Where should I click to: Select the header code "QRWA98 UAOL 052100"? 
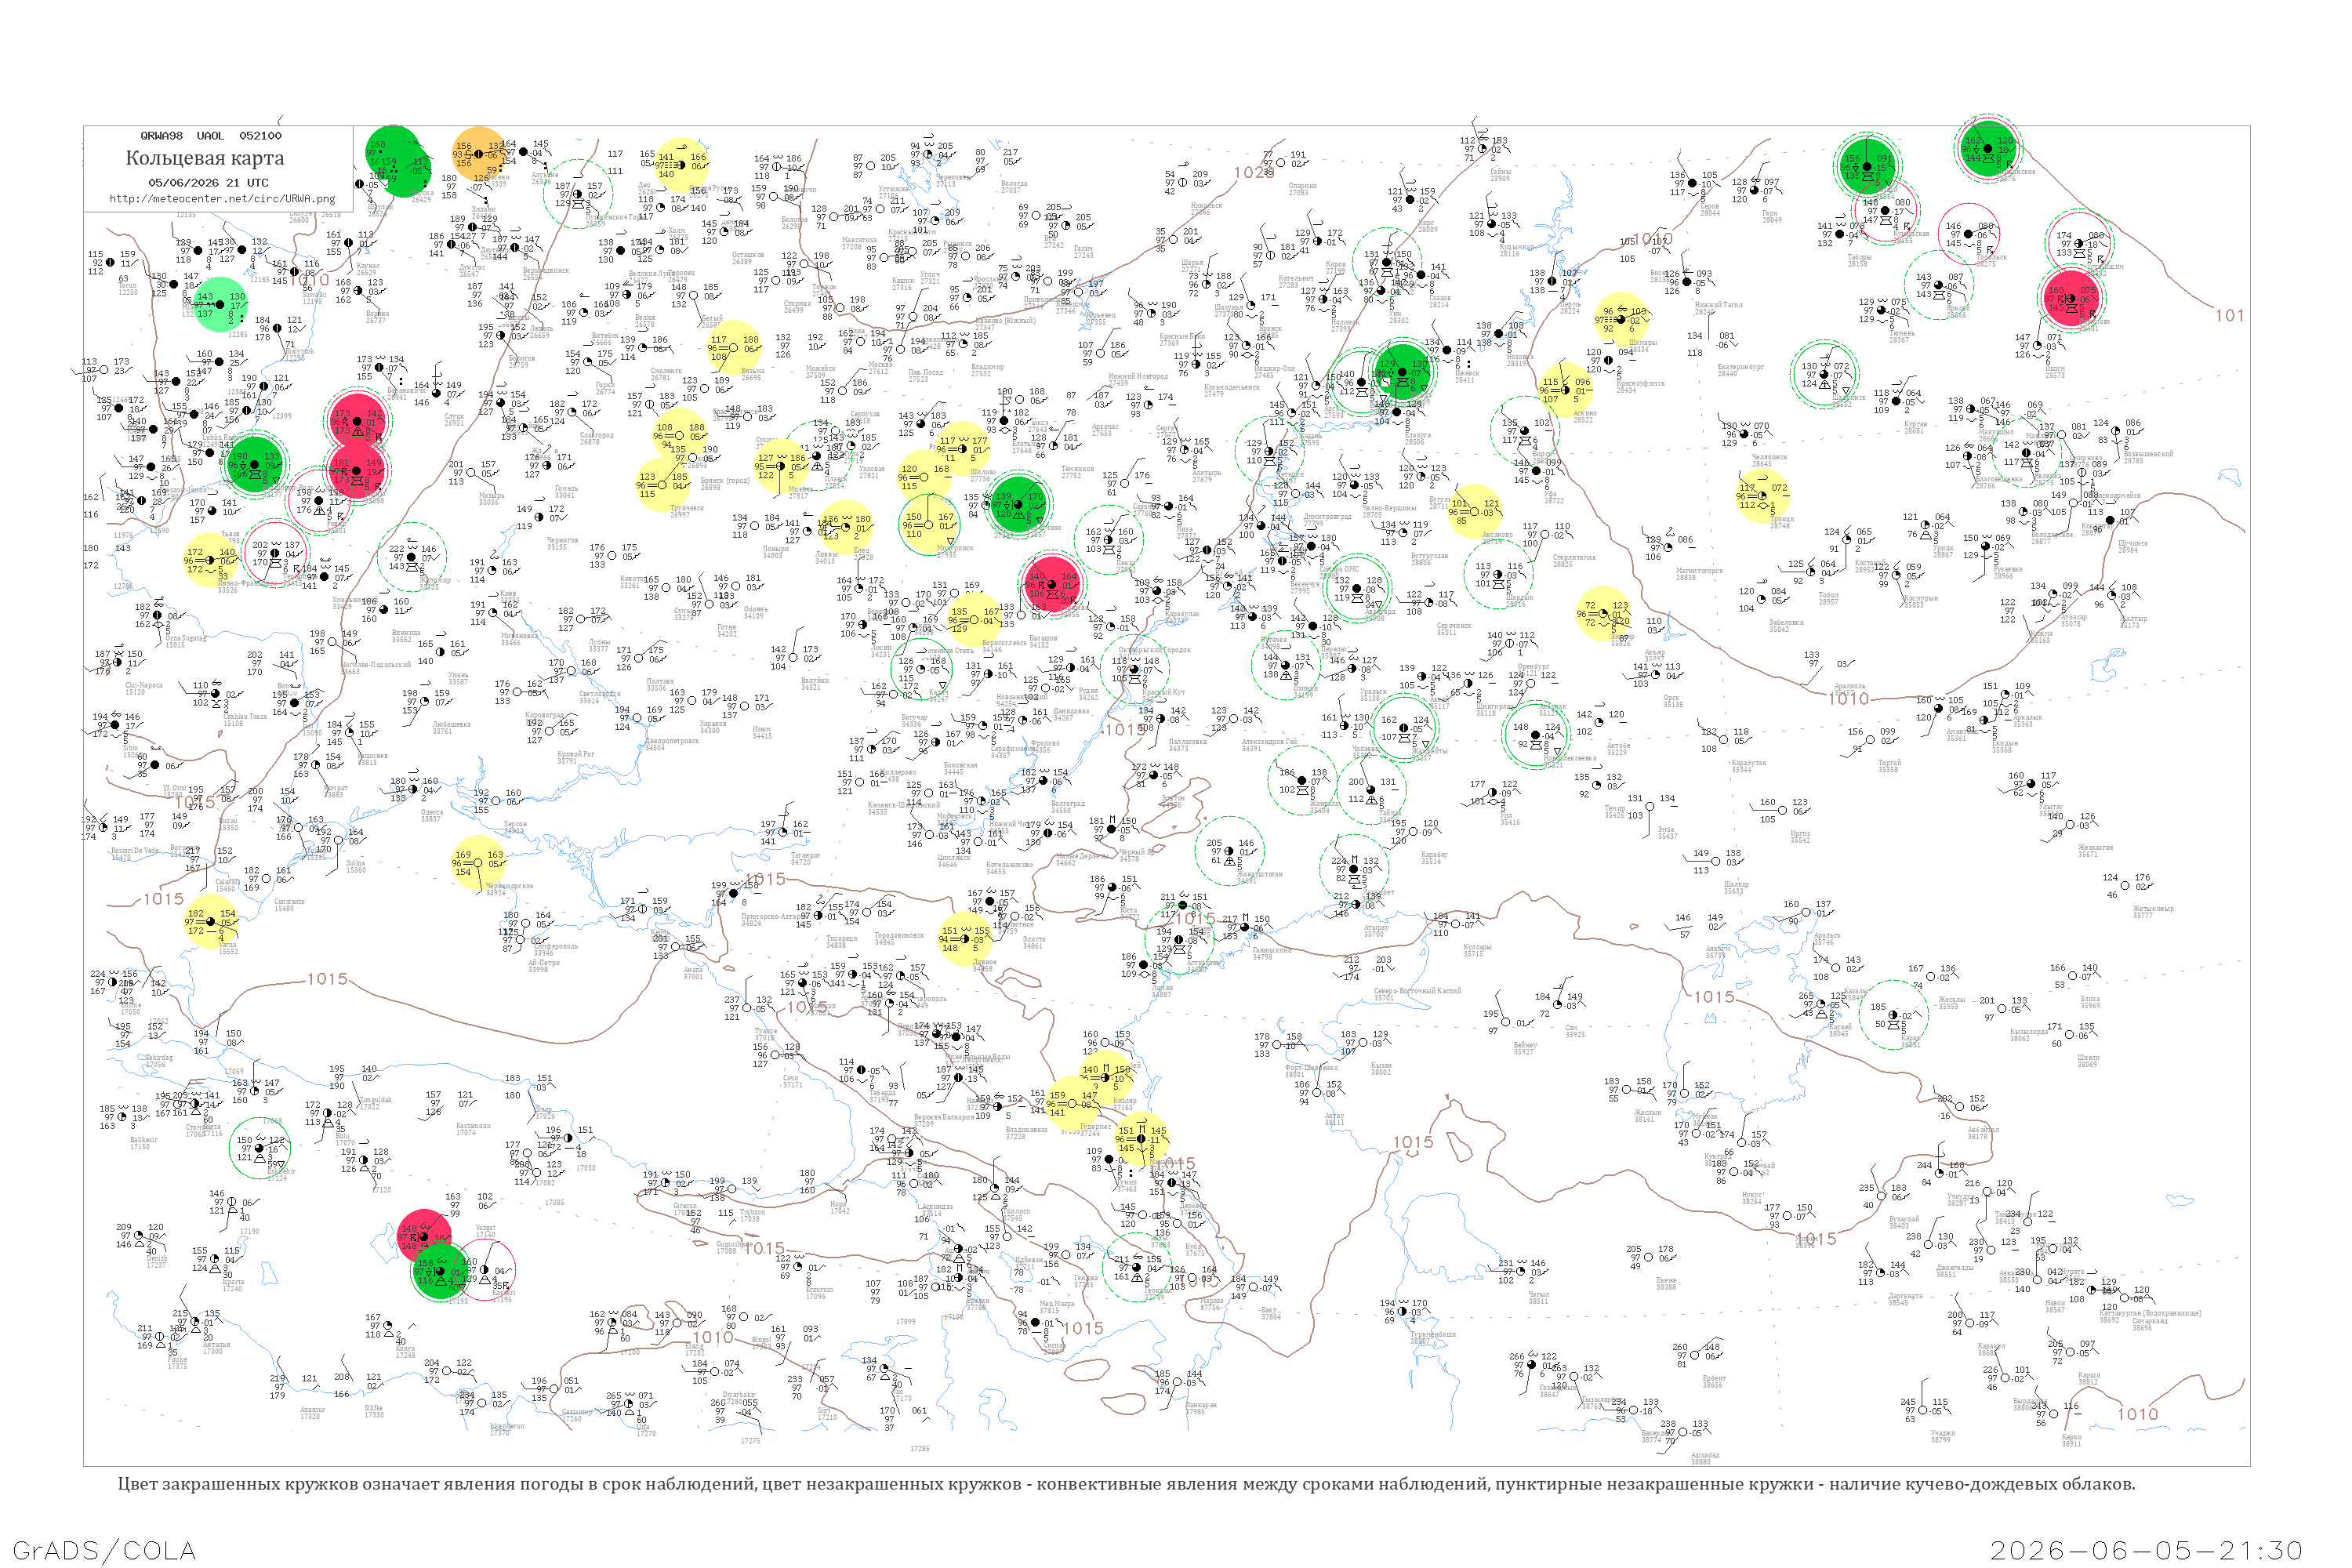coord(211,136)
